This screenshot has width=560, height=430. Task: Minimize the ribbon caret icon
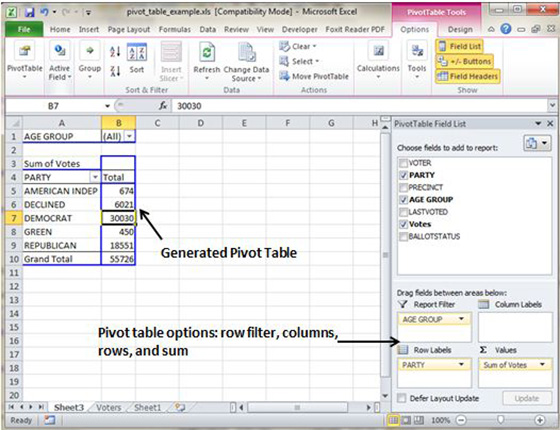[492, 29]
